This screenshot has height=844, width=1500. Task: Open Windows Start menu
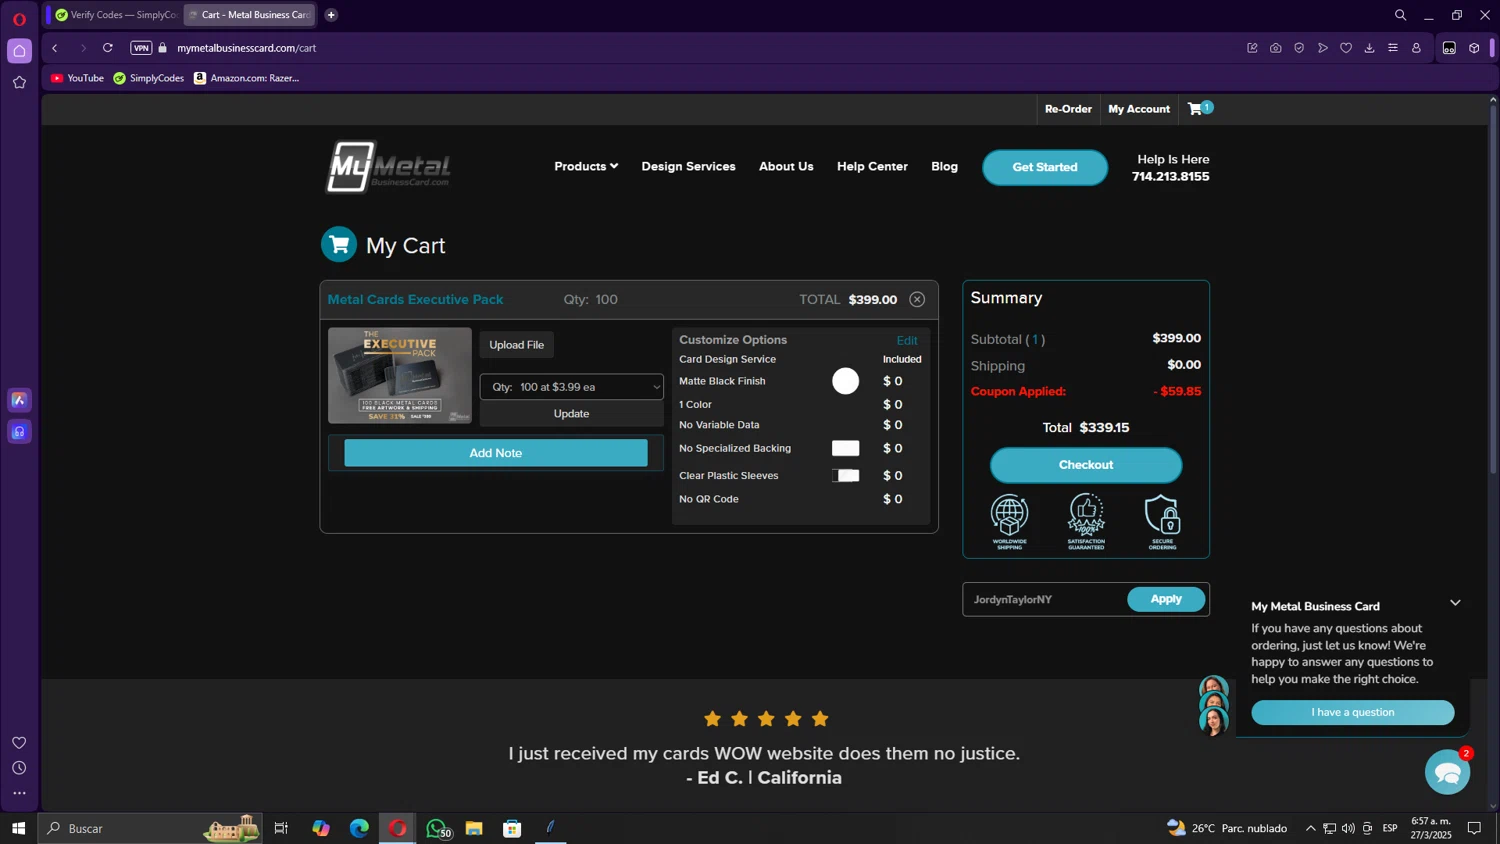coord(18,828)
